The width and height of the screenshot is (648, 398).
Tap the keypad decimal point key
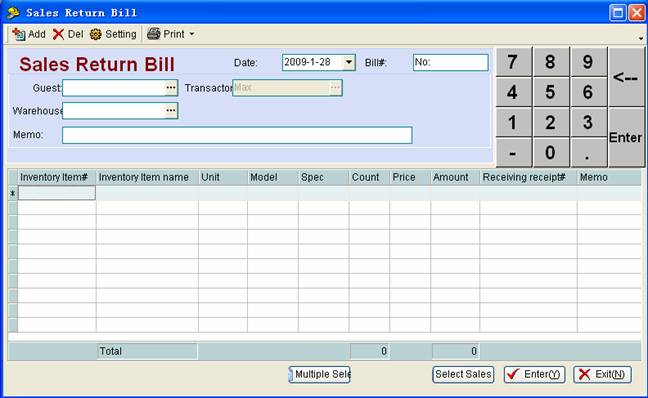(x=588, y=153)
